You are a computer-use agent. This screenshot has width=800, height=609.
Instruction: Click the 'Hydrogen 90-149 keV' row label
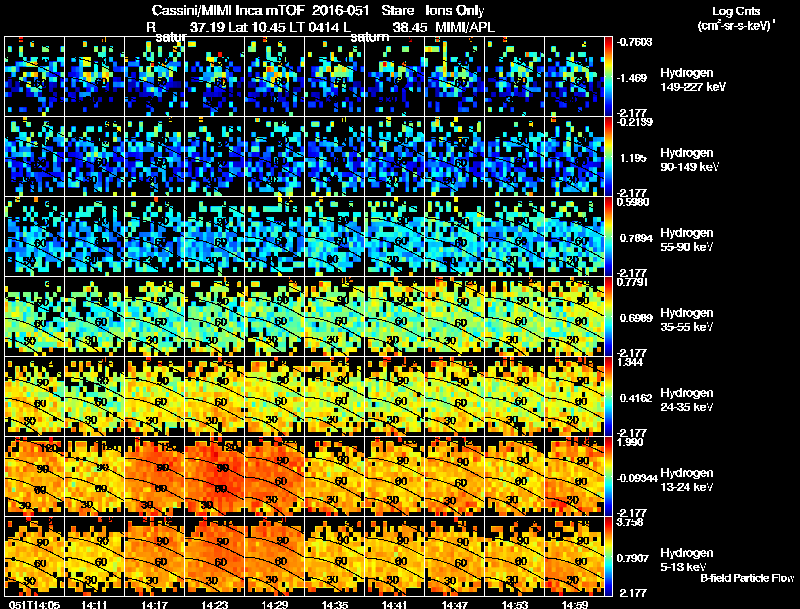689,160
